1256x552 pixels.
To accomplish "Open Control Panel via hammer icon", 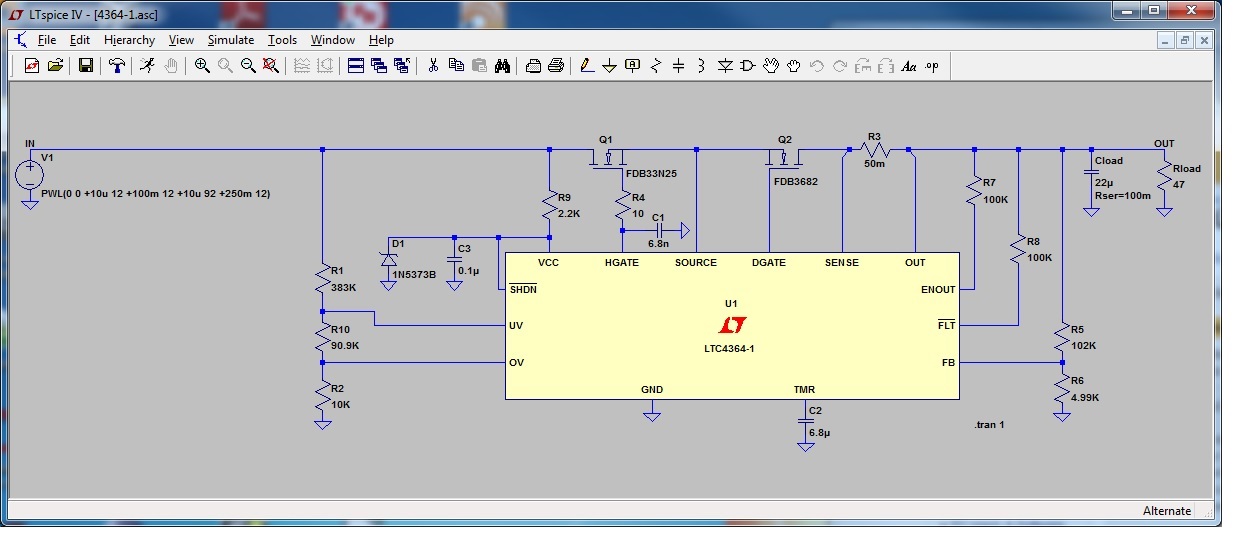I will 117,66.
